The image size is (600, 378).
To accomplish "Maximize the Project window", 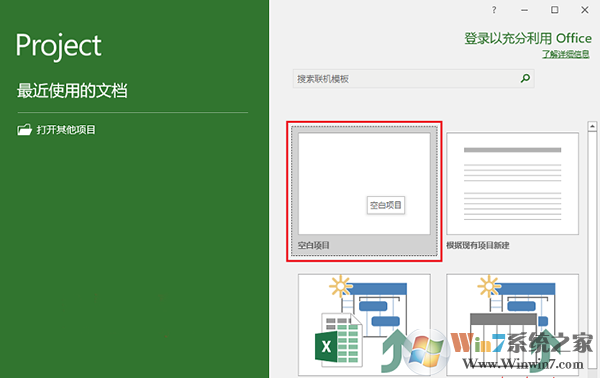I will point(554,10).
